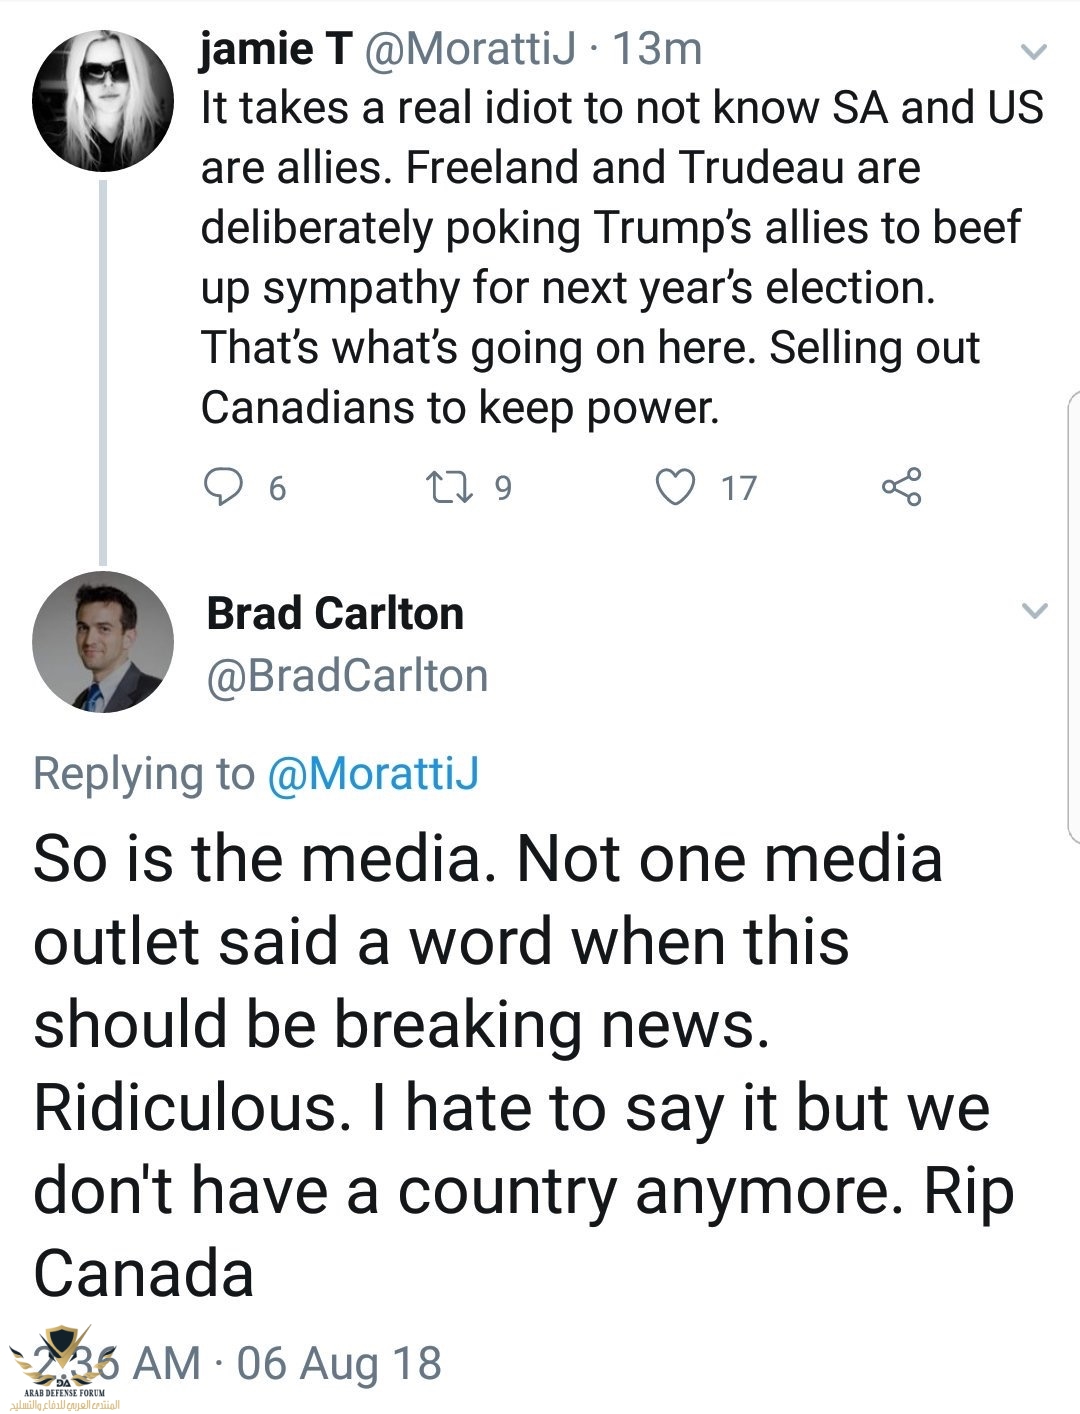Like jamie T's tweet with the heart
Screen dimensions: 1080x1414
coord(675,487)
